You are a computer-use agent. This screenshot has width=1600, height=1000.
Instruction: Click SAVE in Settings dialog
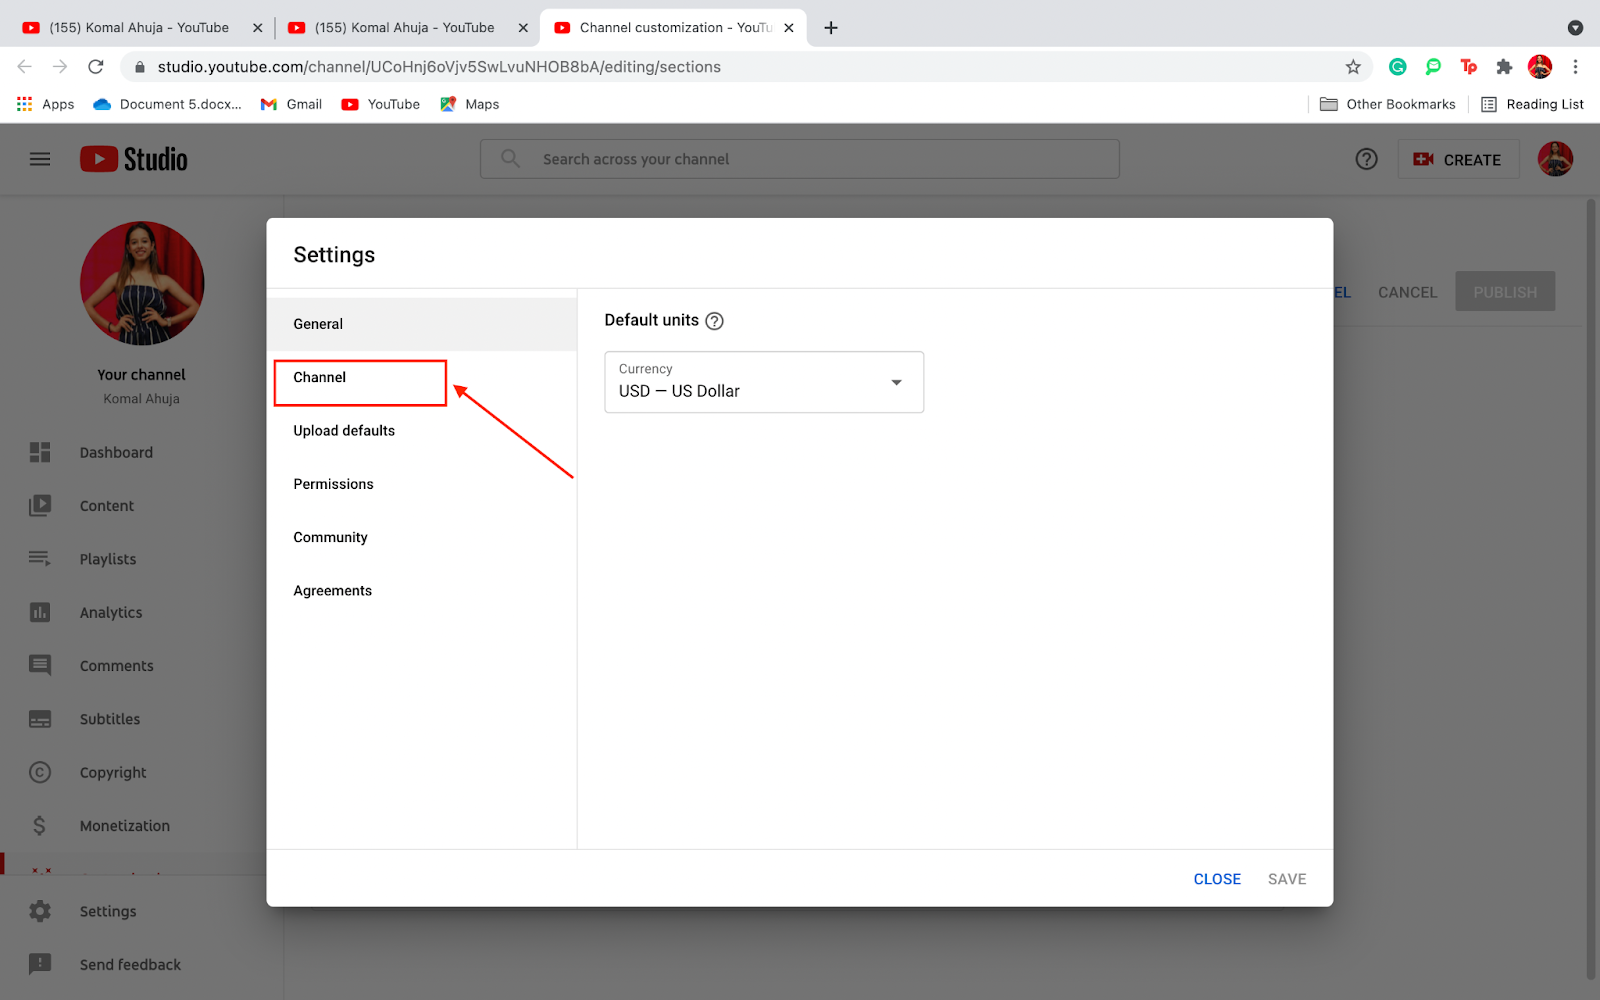click(1287, 879)
